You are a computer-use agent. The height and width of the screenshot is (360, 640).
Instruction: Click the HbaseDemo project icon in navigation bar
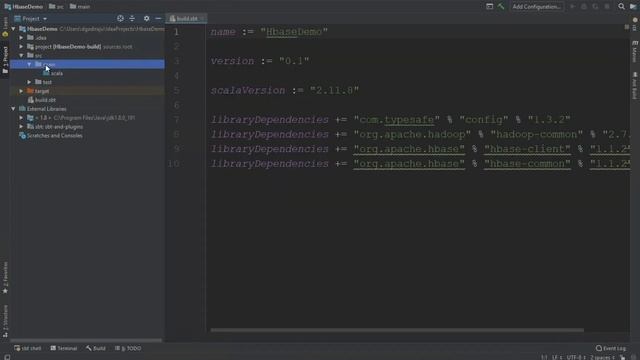(x=7, y=7)
